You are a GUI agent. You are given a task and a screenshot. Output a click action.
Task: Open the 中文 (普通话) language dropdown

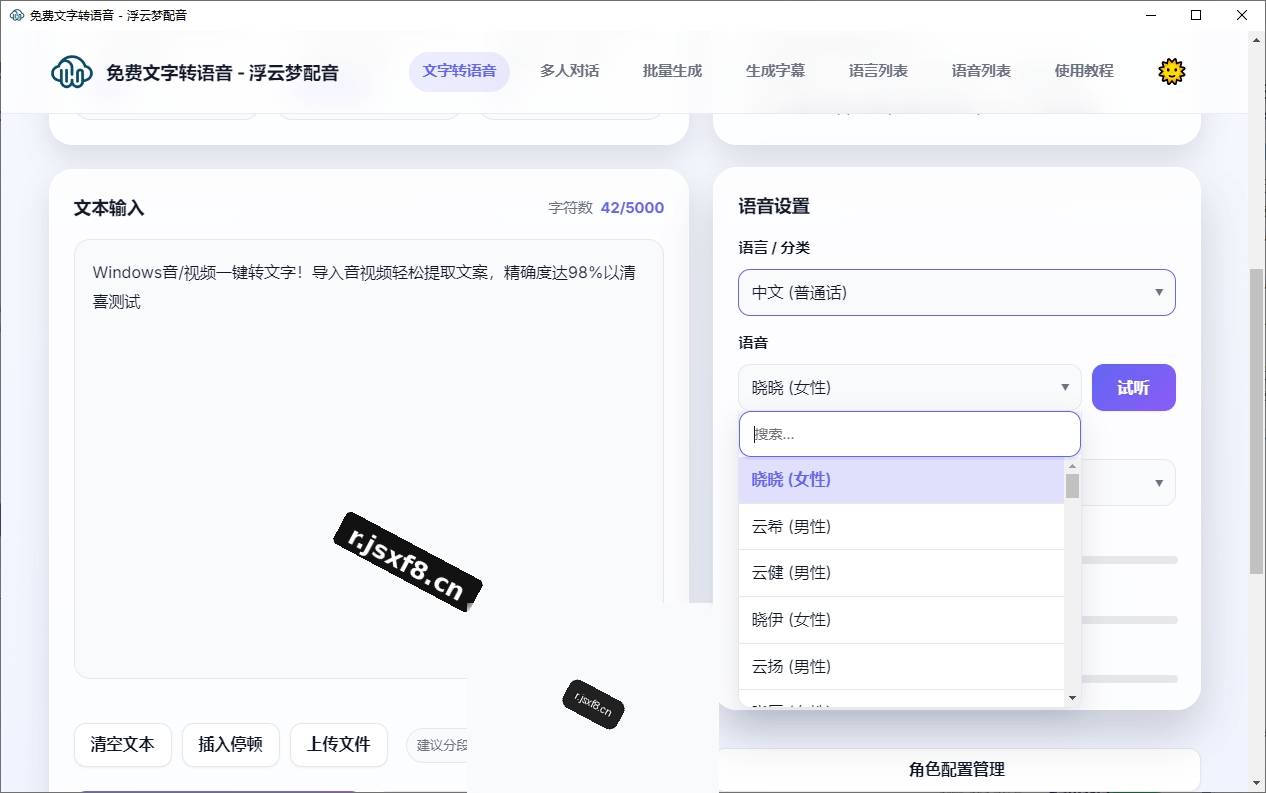(957, 292)
